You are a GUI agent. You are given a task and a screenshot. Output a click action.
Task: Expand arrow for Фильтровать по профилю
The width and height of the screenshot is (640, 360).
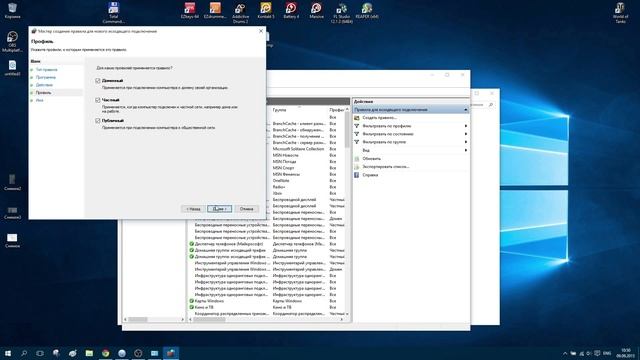[466, 126]
